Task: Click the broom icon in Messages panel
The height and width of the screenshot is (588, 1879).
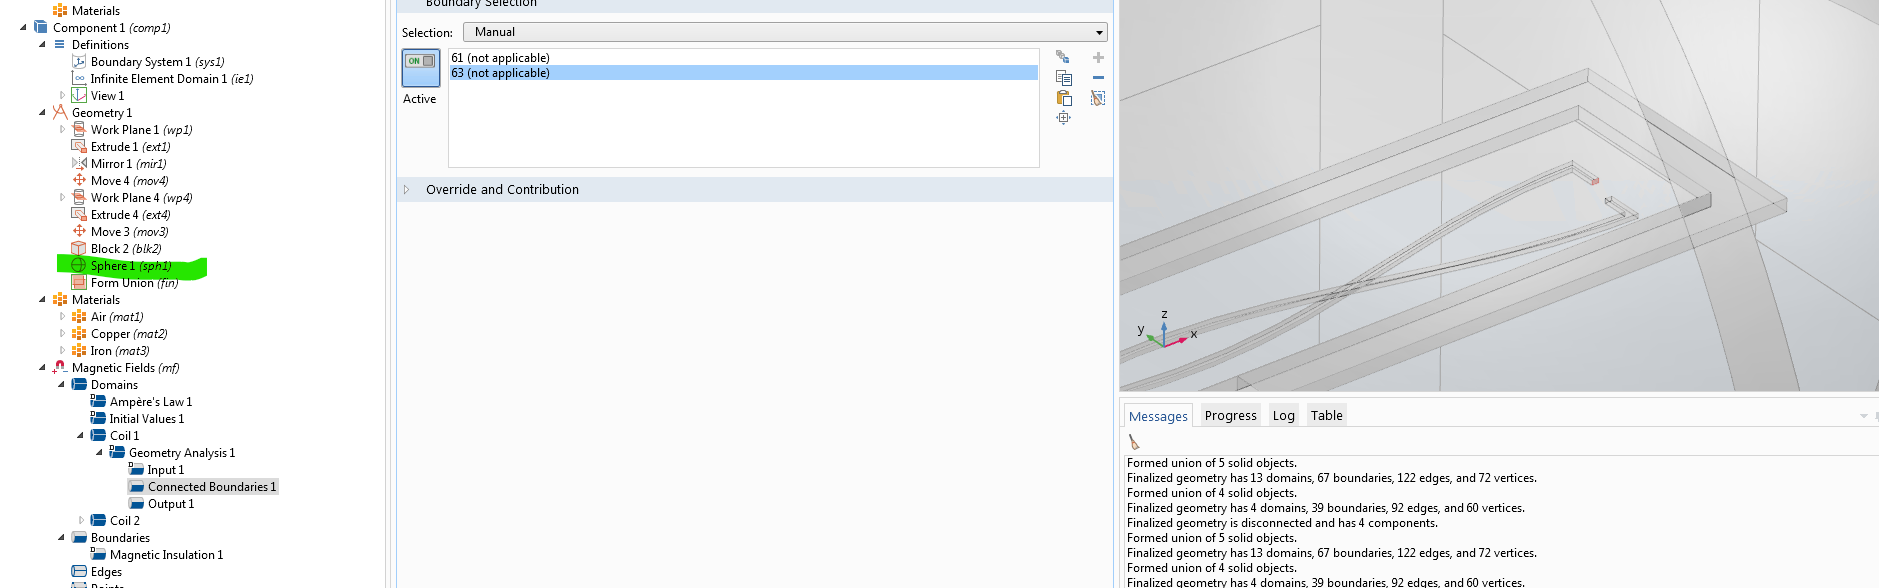Action: 1134,442
